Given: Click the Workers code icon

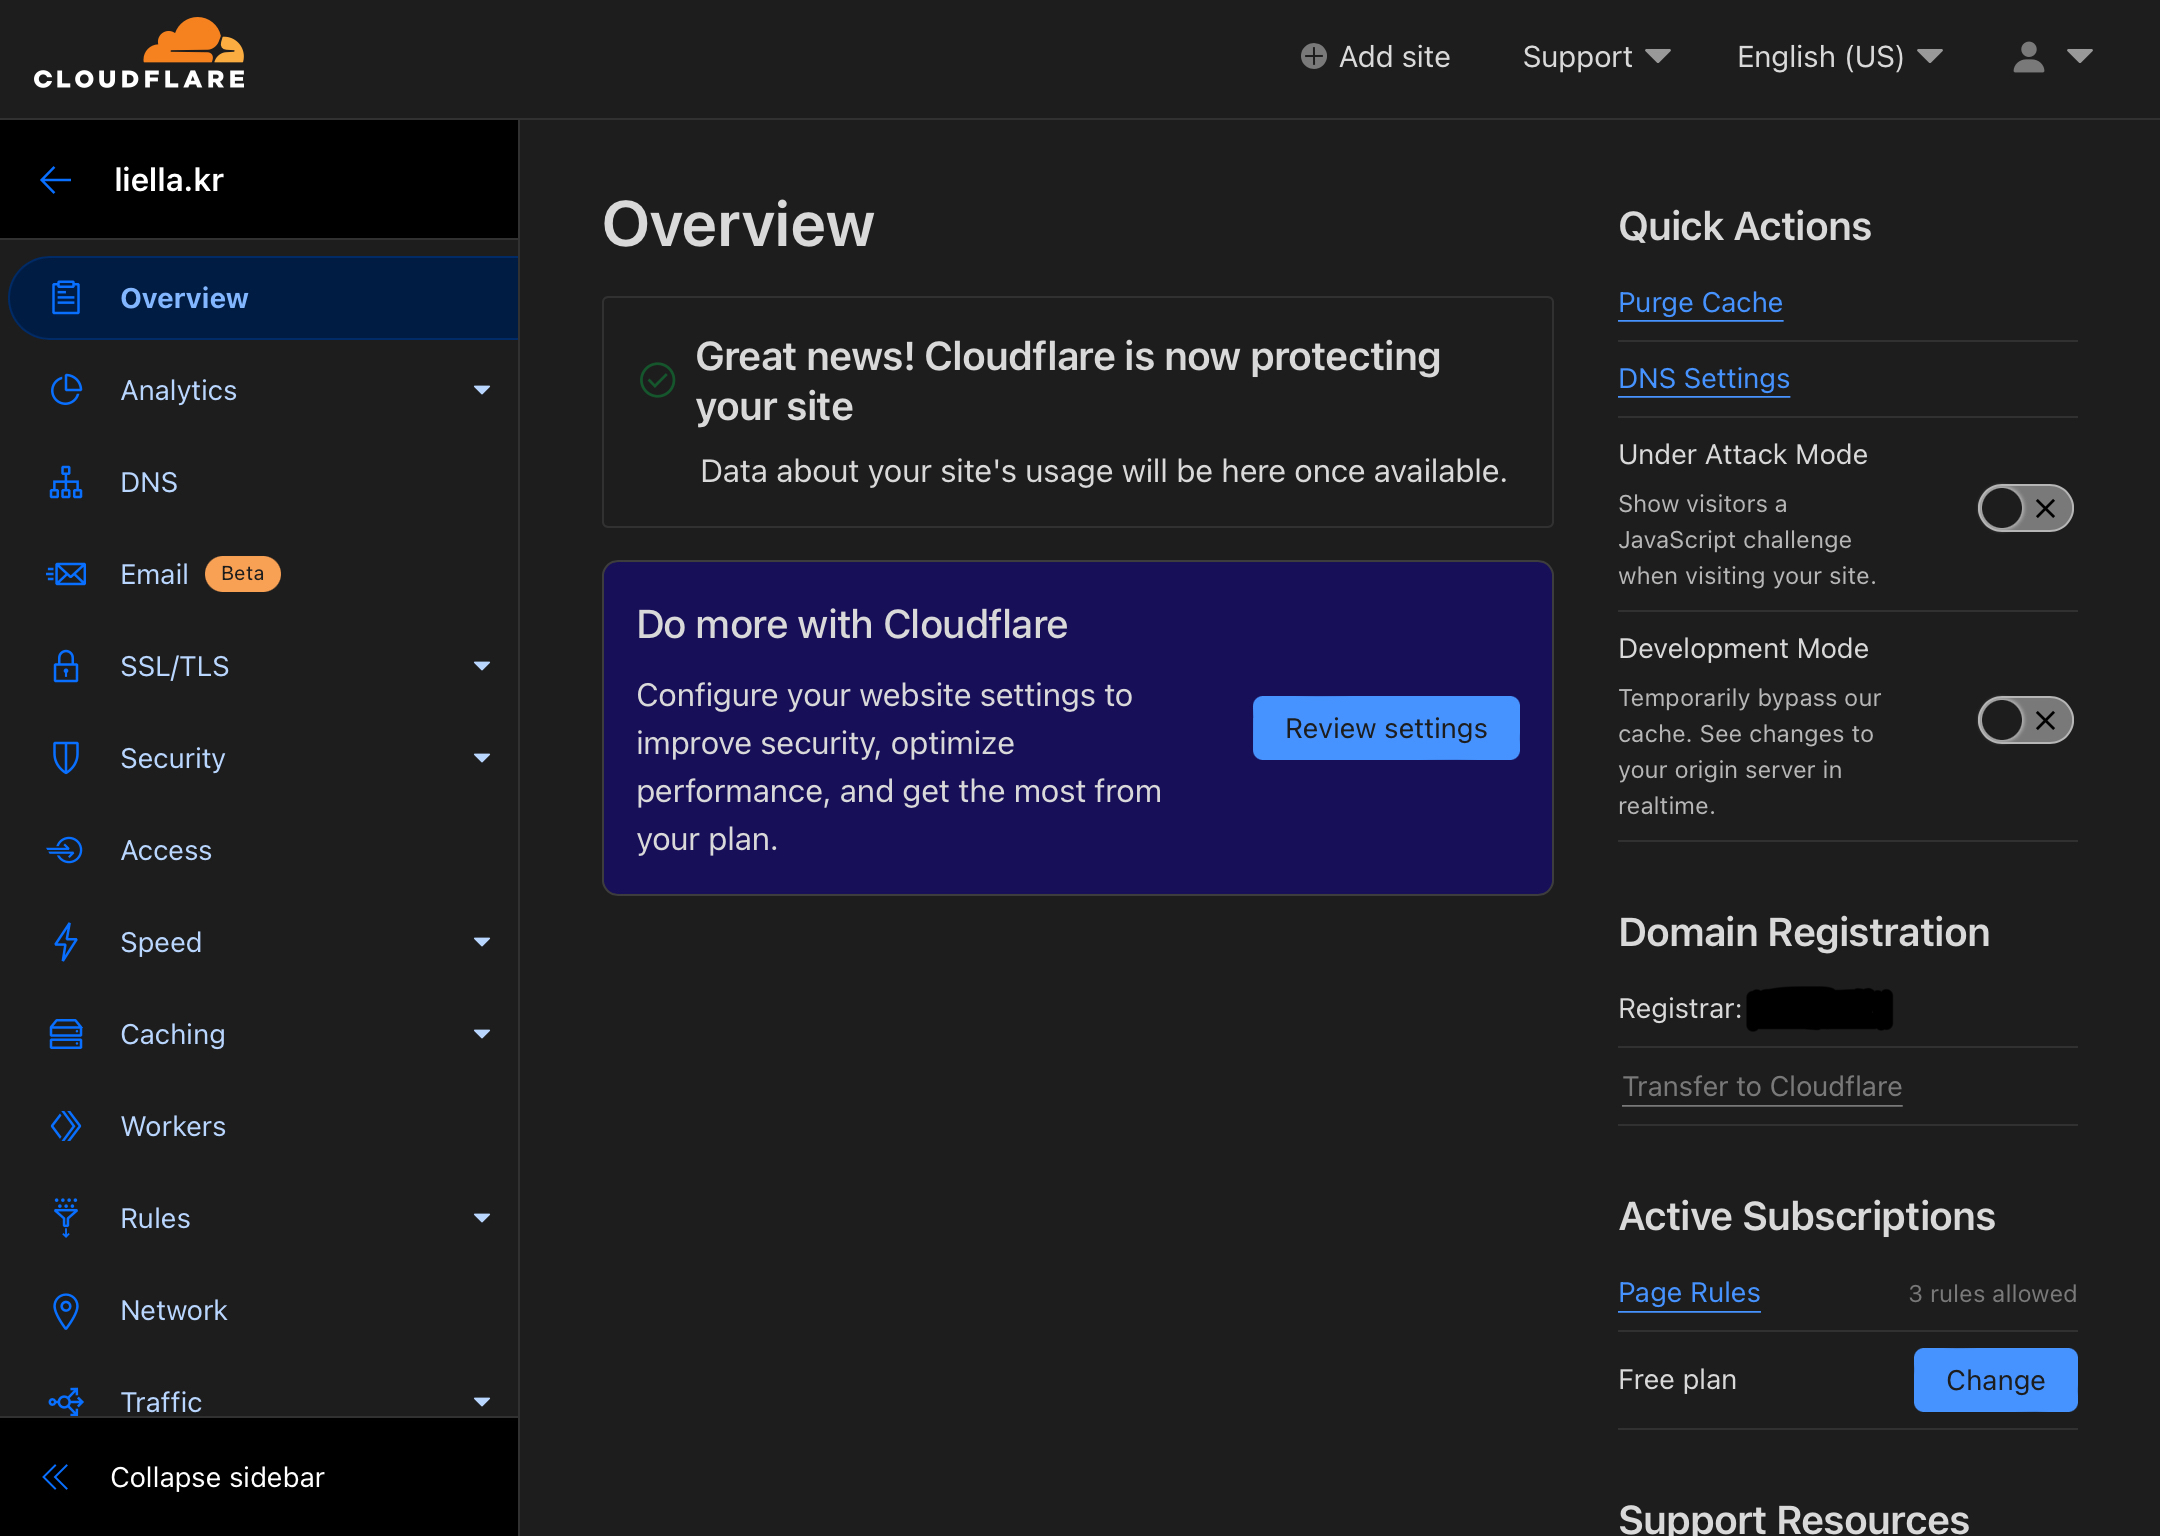Looking at the screenshot, I should pyautogui.click(x=66, y=1126).
